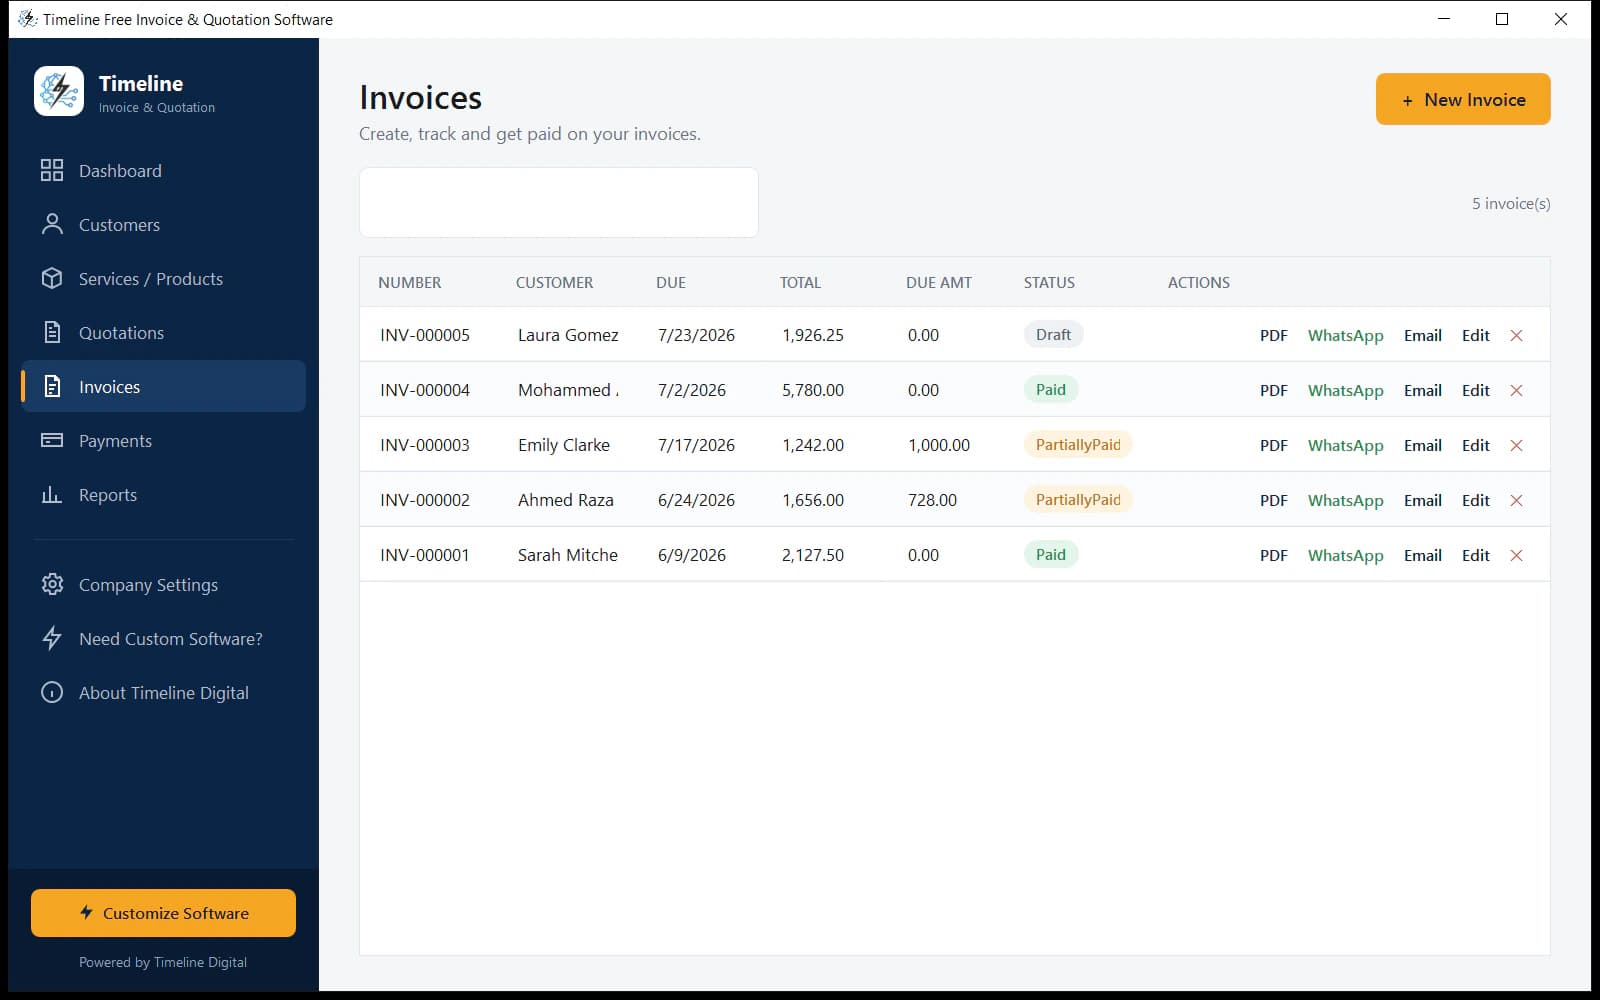Delete invoice INV-000003 with red X
Viewport: 1600px width, 1000px height.
1516,445
